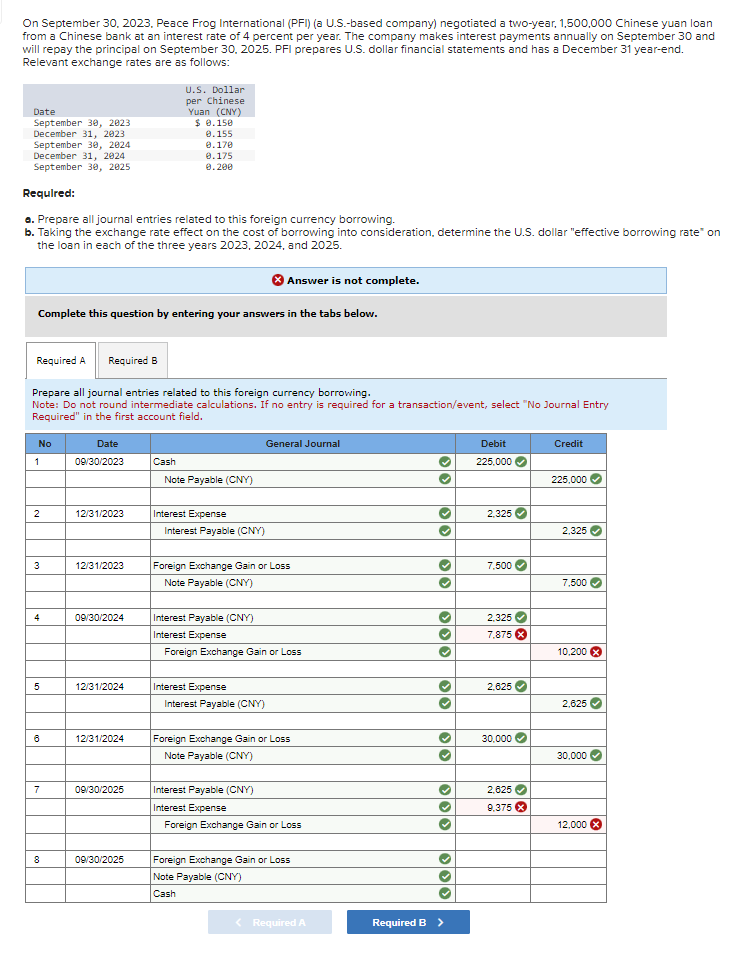Click green check beside 30,000 debit

pos(521,739)
